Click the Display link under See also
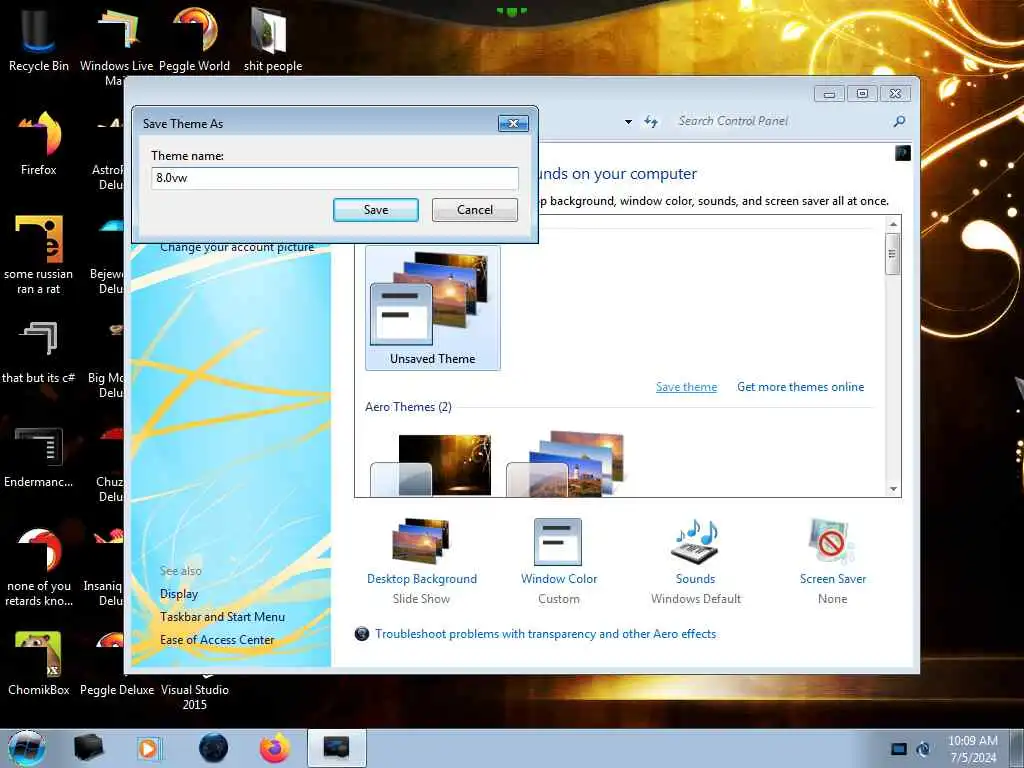The width and height of the screenshot is (1024, 768). (179, 594)
